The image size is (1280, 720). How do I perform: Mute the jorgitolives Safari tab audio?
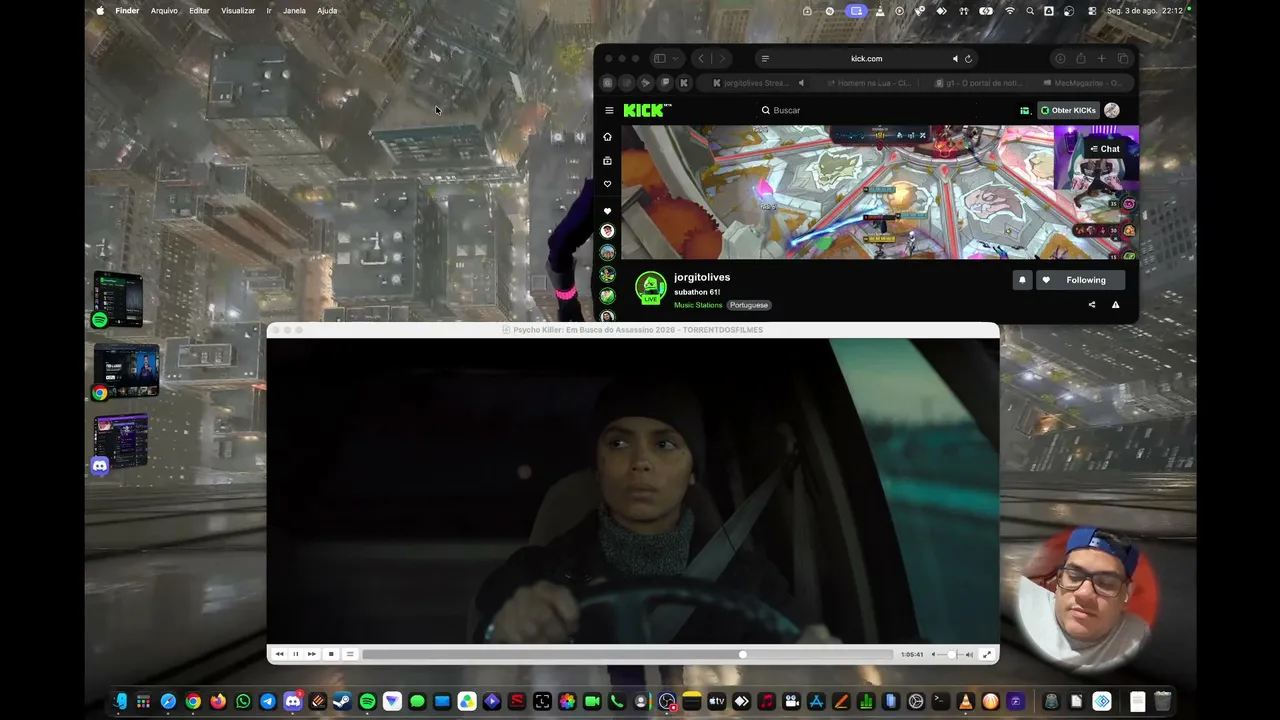[x=801, y=83]
